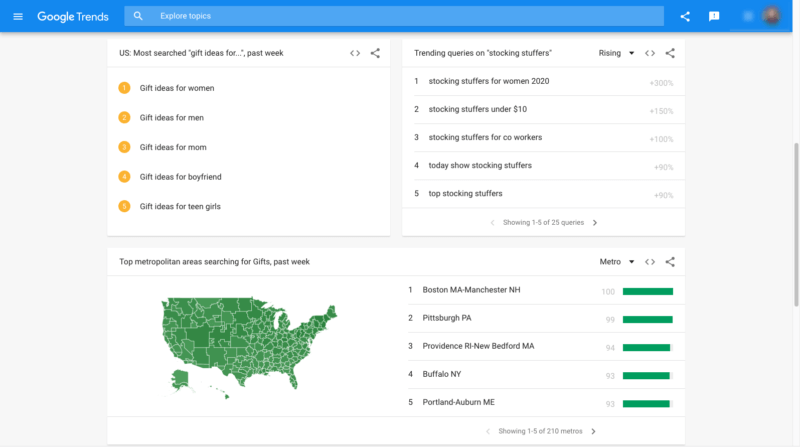Open Gift ideas for teen girls
Image resolution: width=800 pixels, height=448 pixels.
coord(180,207)
